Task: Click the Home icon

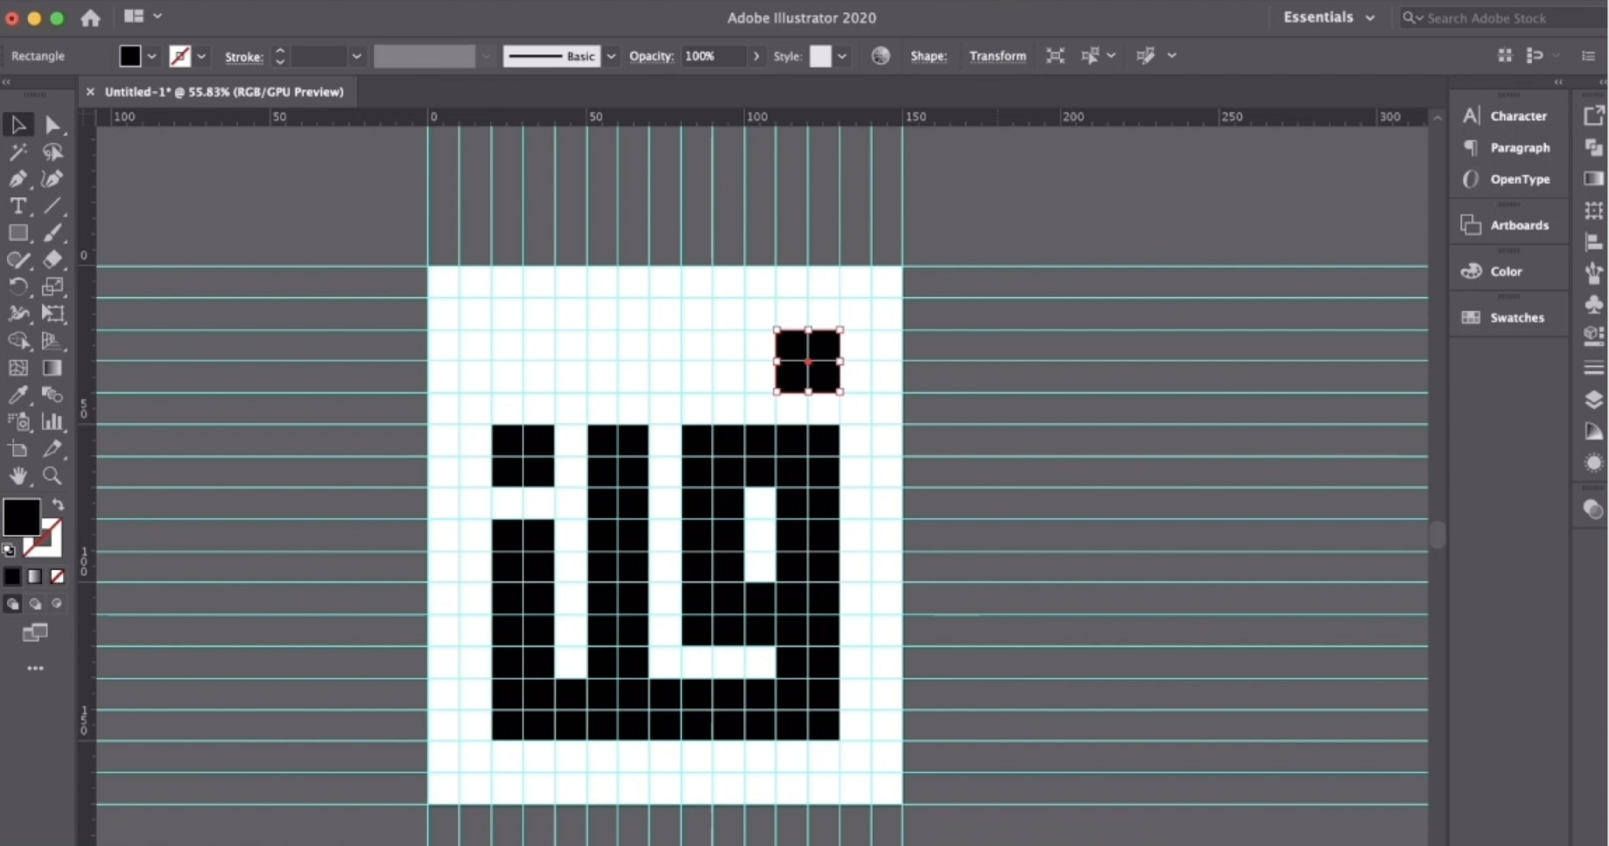Action: click(x=90, y=18)
